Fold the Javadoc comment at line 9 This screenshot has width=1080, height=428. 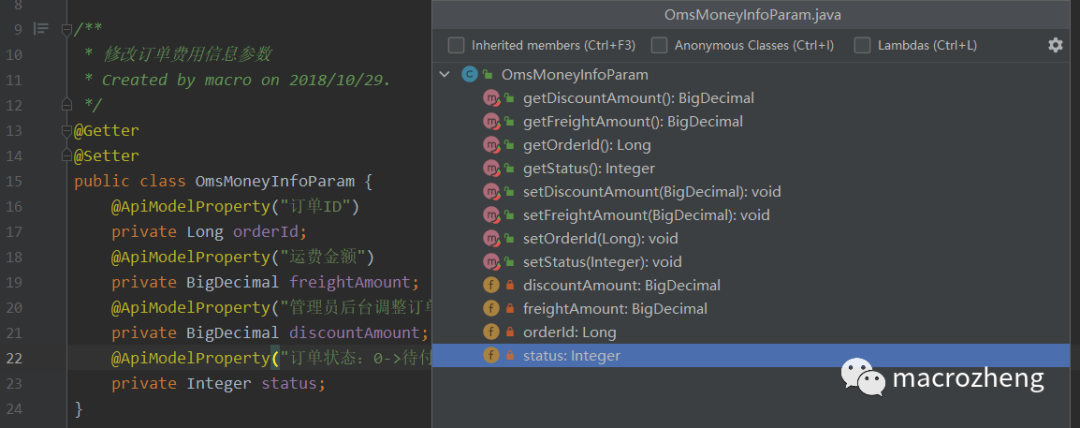coord(67,29)
